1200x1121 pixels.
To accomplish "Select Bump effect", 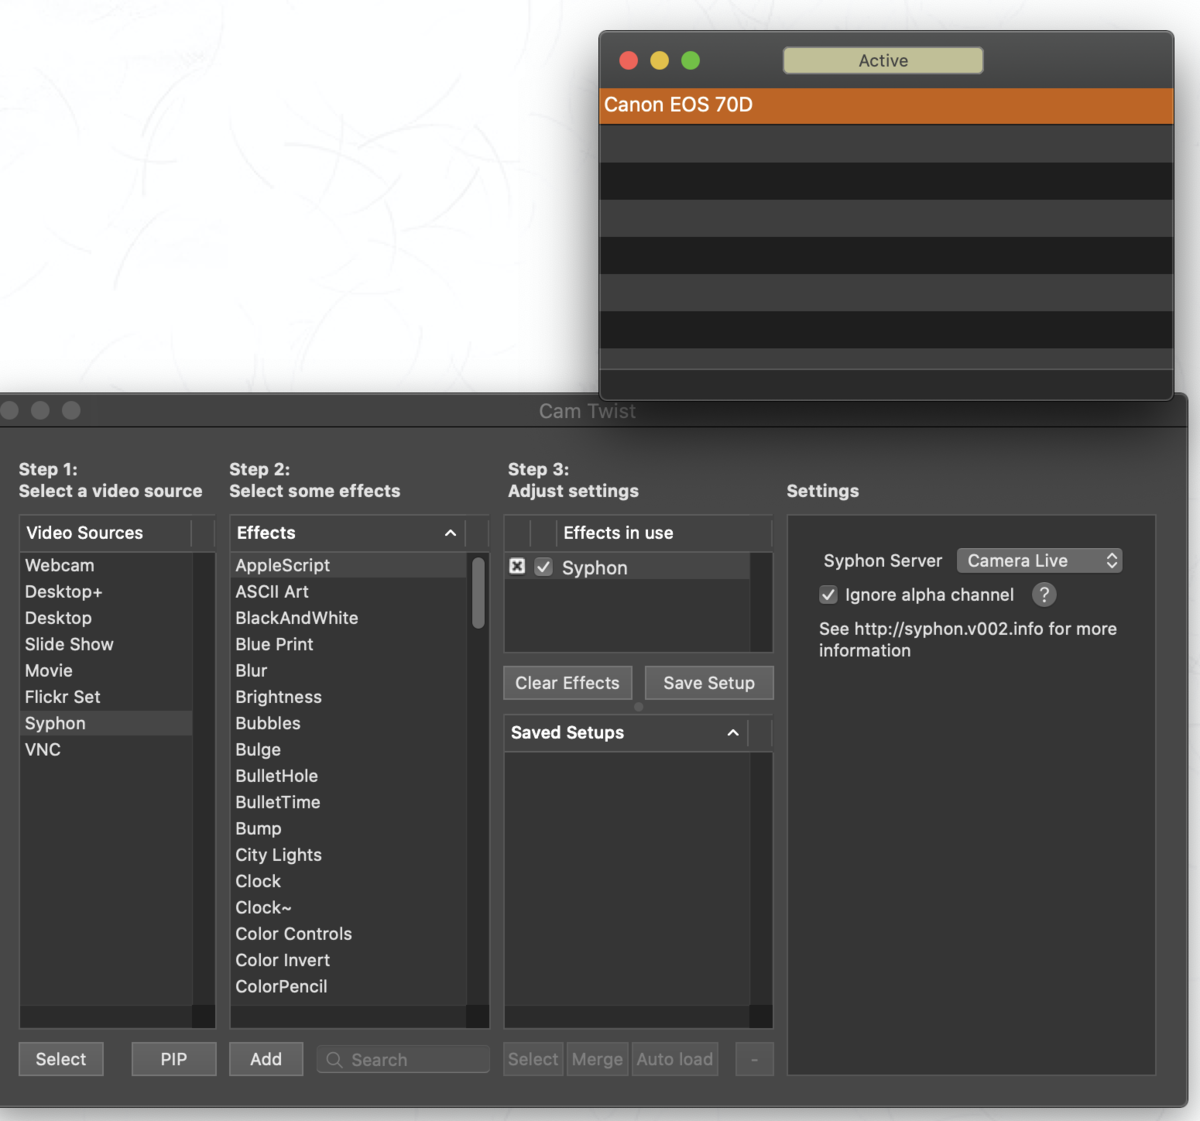I will click(348, 829).
